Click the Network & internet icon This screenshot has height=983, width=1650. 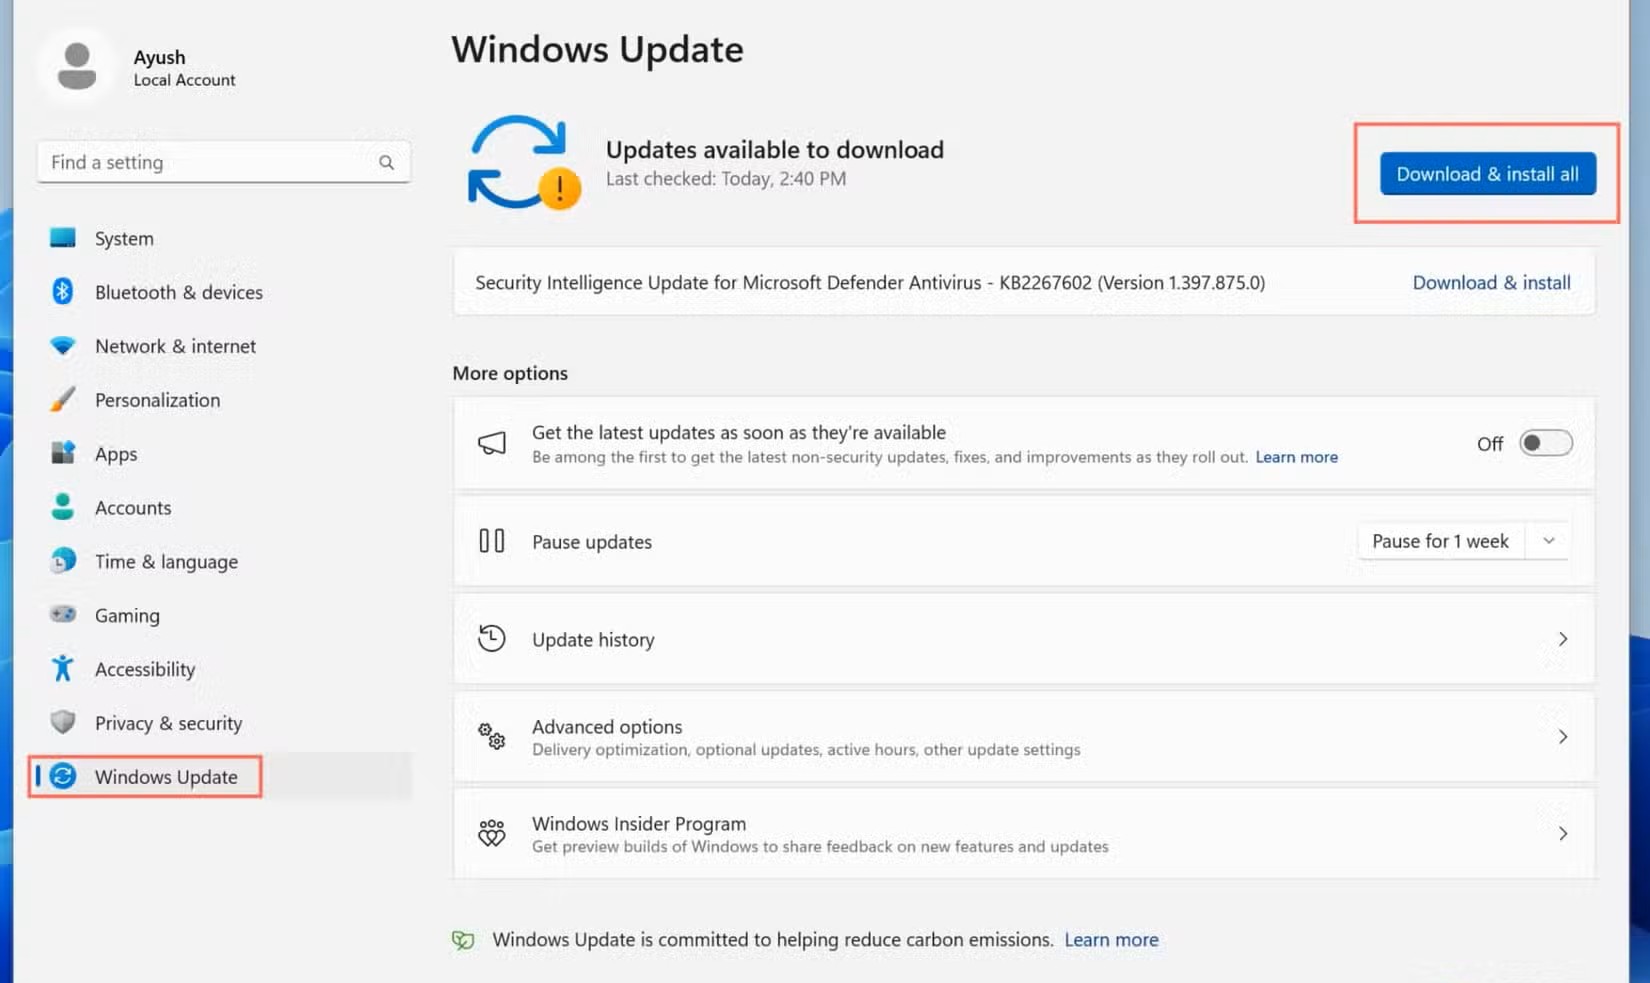point(62,345)
